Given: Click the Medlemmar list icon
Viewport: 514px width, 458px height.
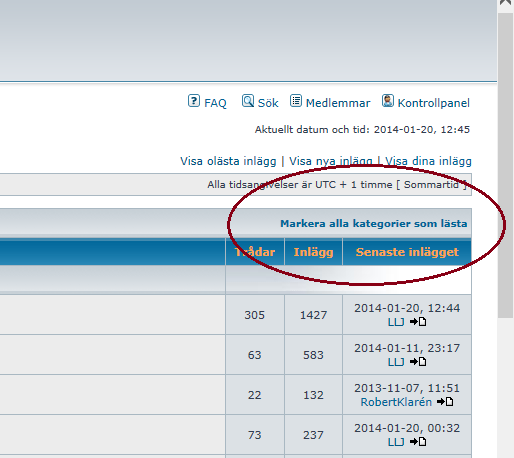Looking at the screenshot, I should point(296,101).
